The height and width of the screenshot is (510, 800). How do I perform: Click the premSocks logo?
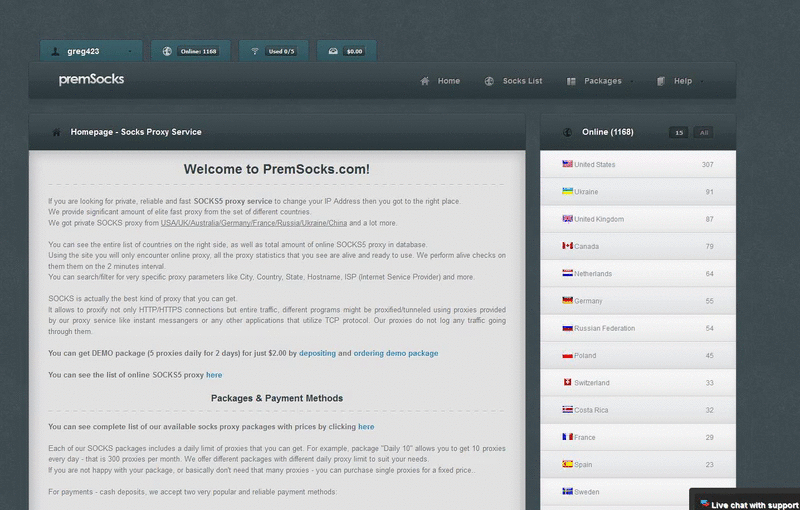point(91,80)
